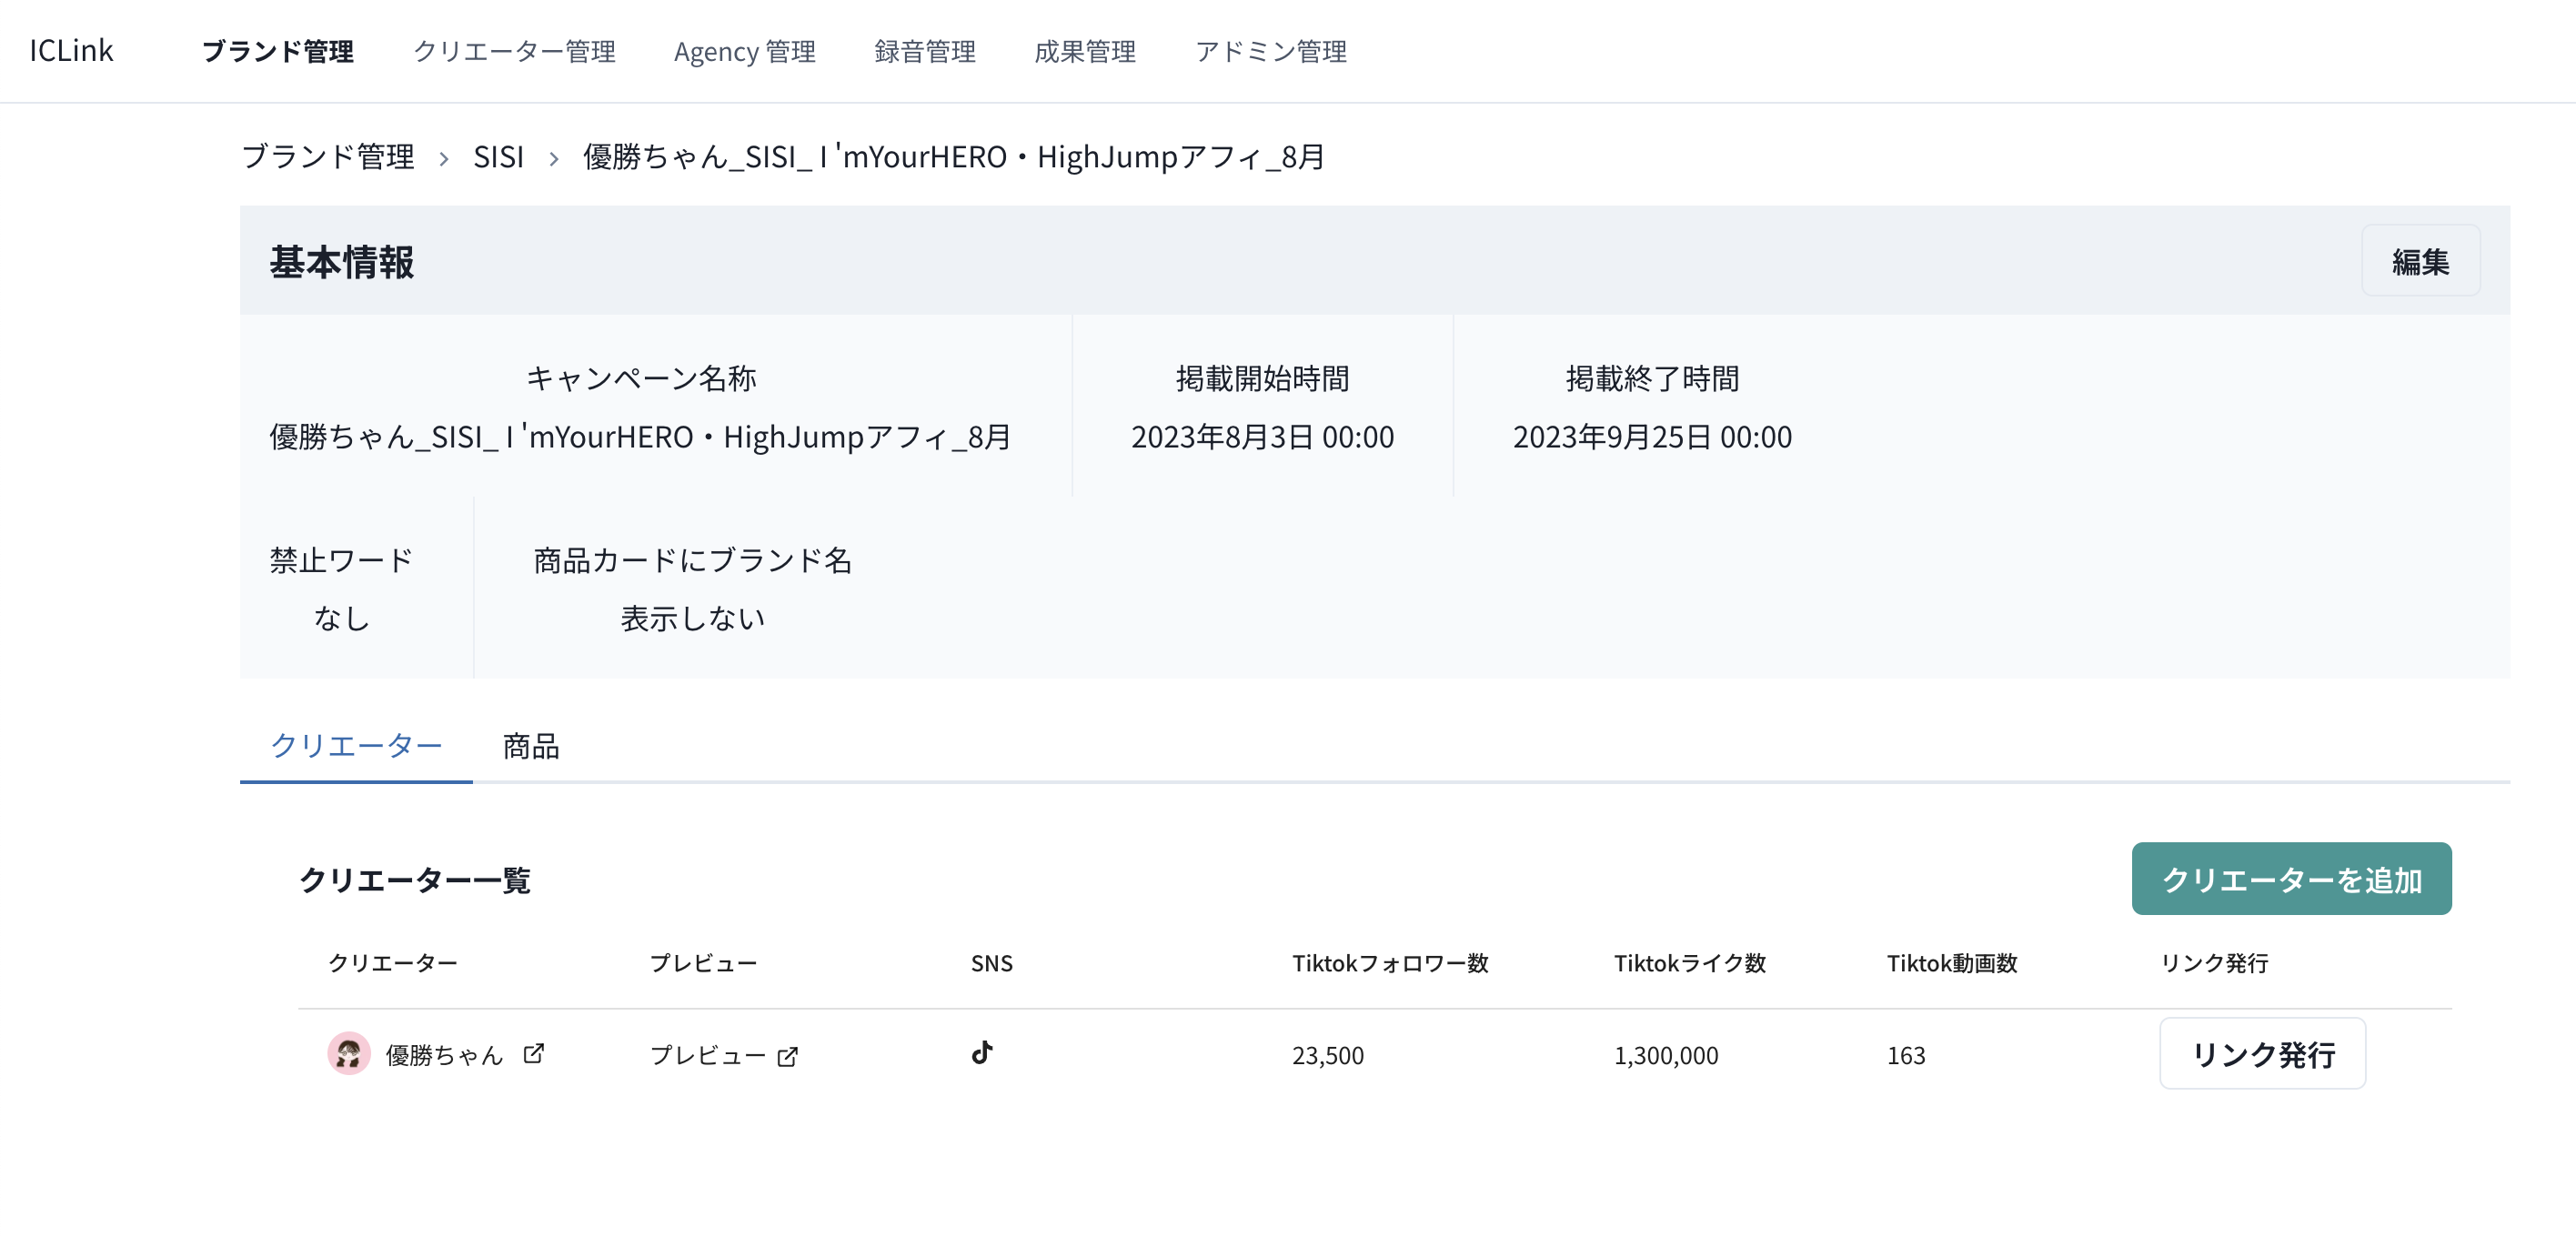Viewport: 2576px width, 1237px height.
Task: Click クリエーター一覧 heading
Action: (x=415, y=880)
